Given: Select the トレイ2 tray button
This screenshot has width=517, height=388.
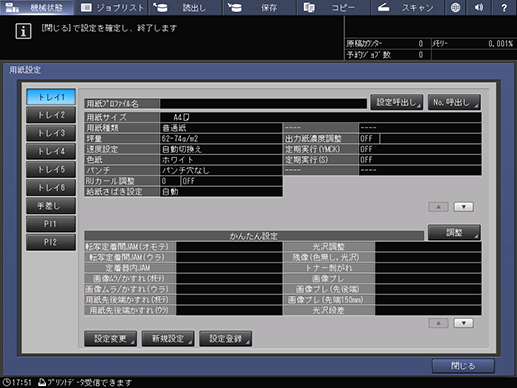Looking at the screenshot, I should [51, 115].
